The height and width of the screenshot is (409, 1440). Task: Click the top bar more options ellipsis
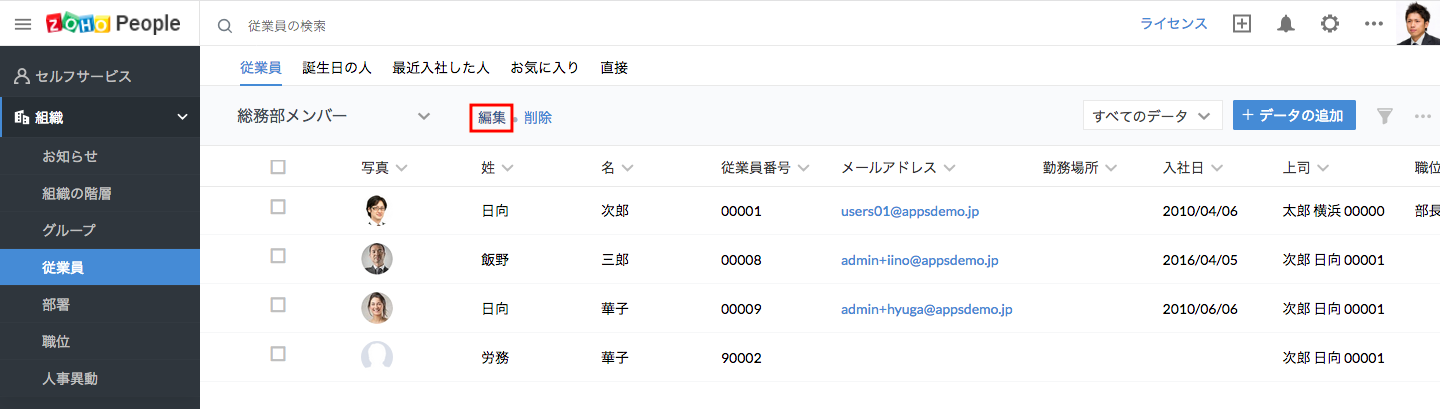point(1373,24)
